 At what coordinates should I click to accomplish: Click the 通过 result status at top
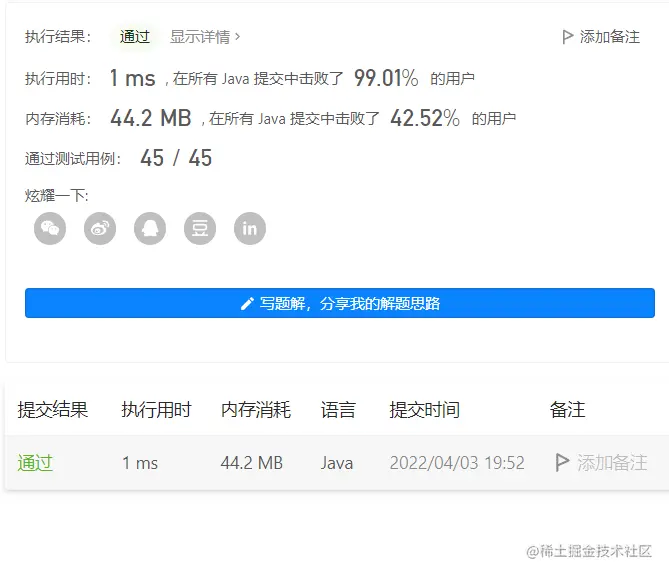[x=135, y=37]
